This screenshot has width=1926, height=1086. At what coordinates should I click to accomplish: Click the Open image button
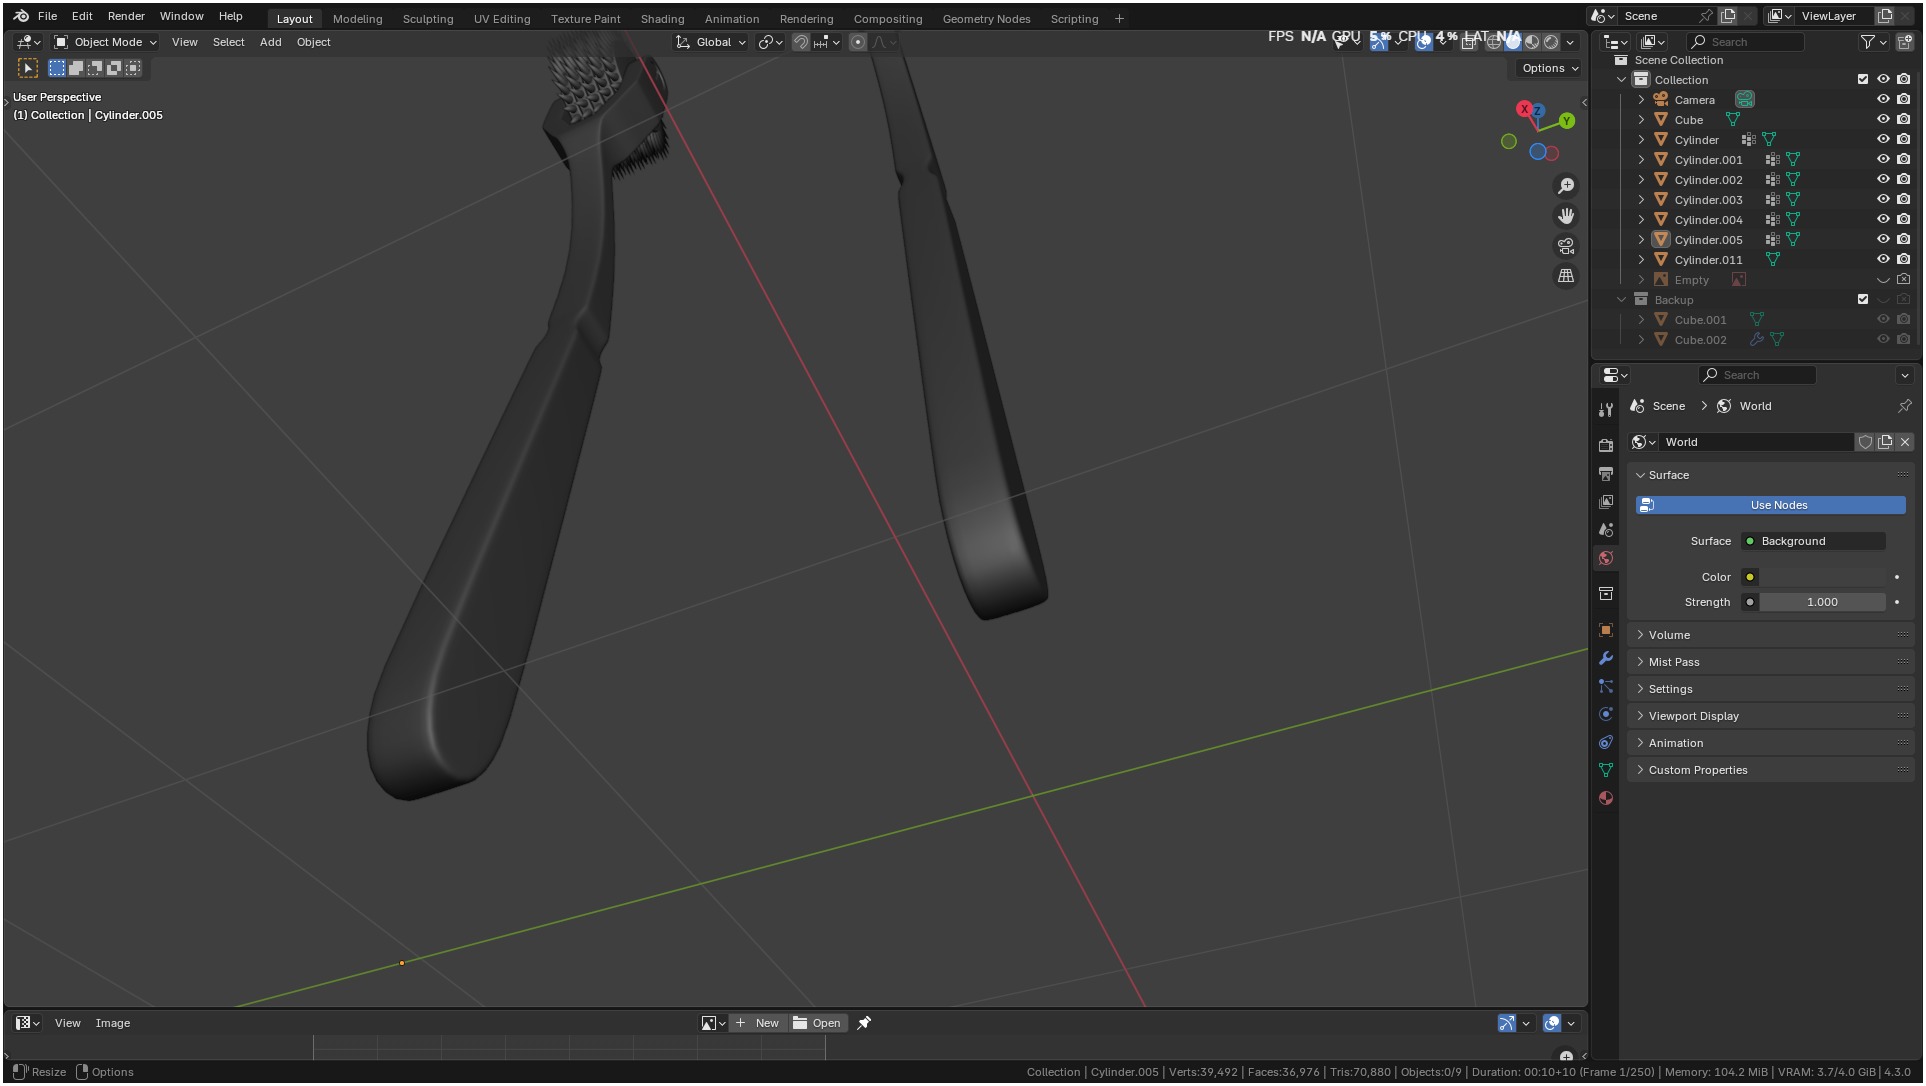point(818,1023)
